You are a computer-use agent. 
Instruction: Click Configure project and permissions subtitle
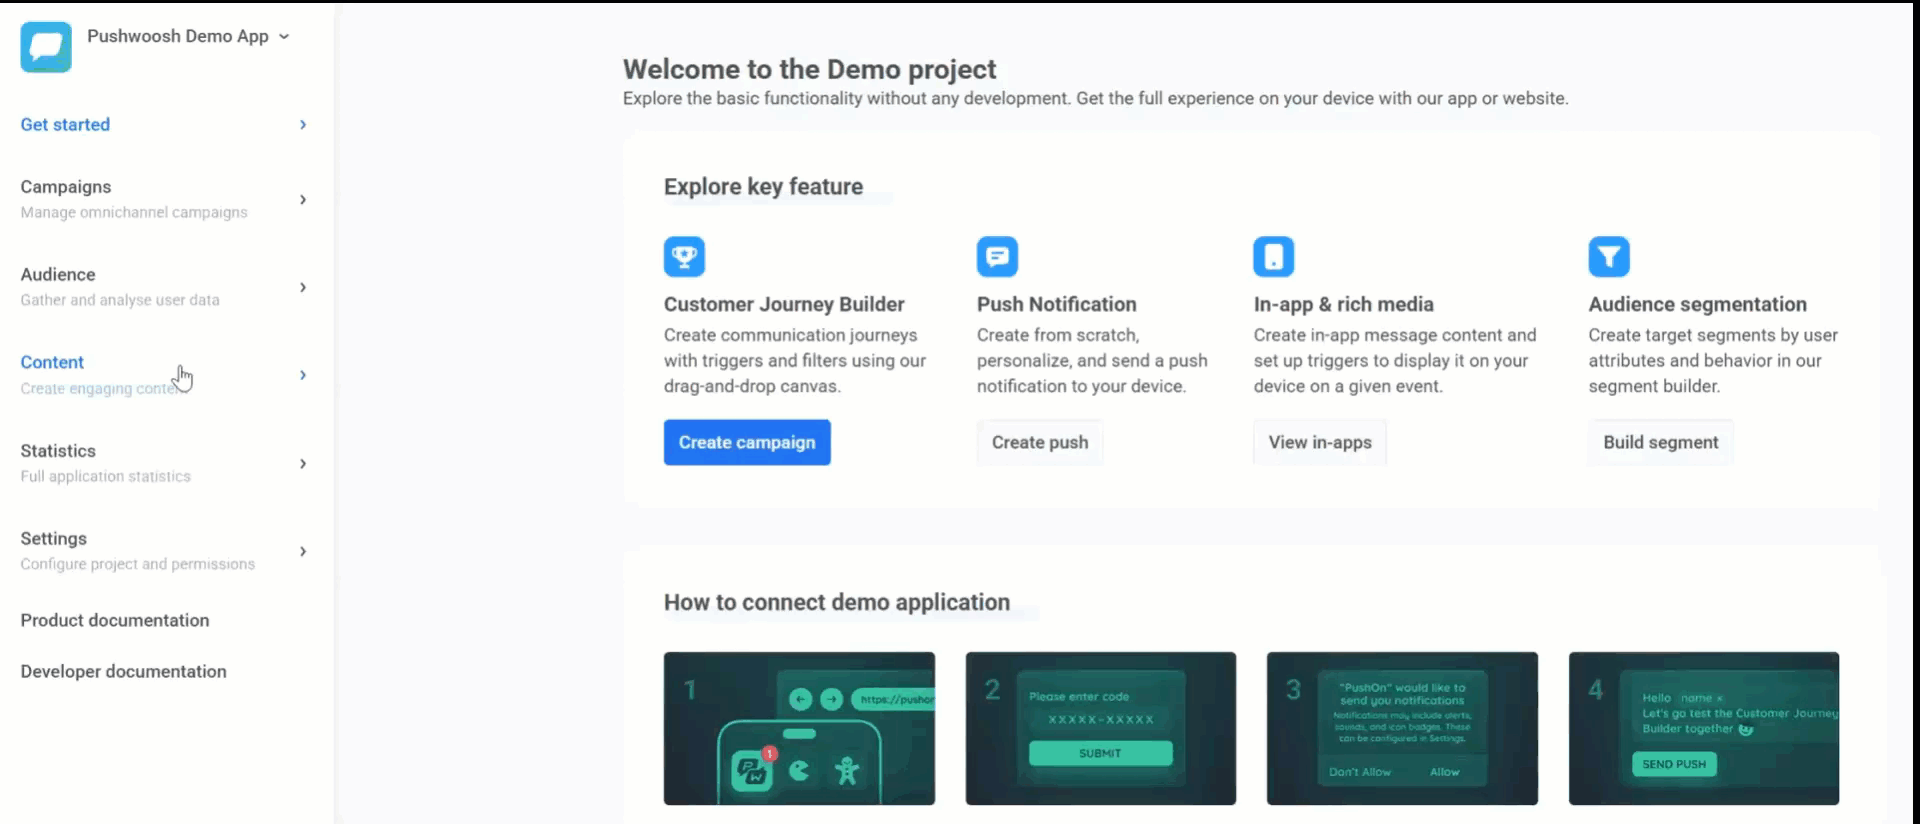tap(138, 565)
